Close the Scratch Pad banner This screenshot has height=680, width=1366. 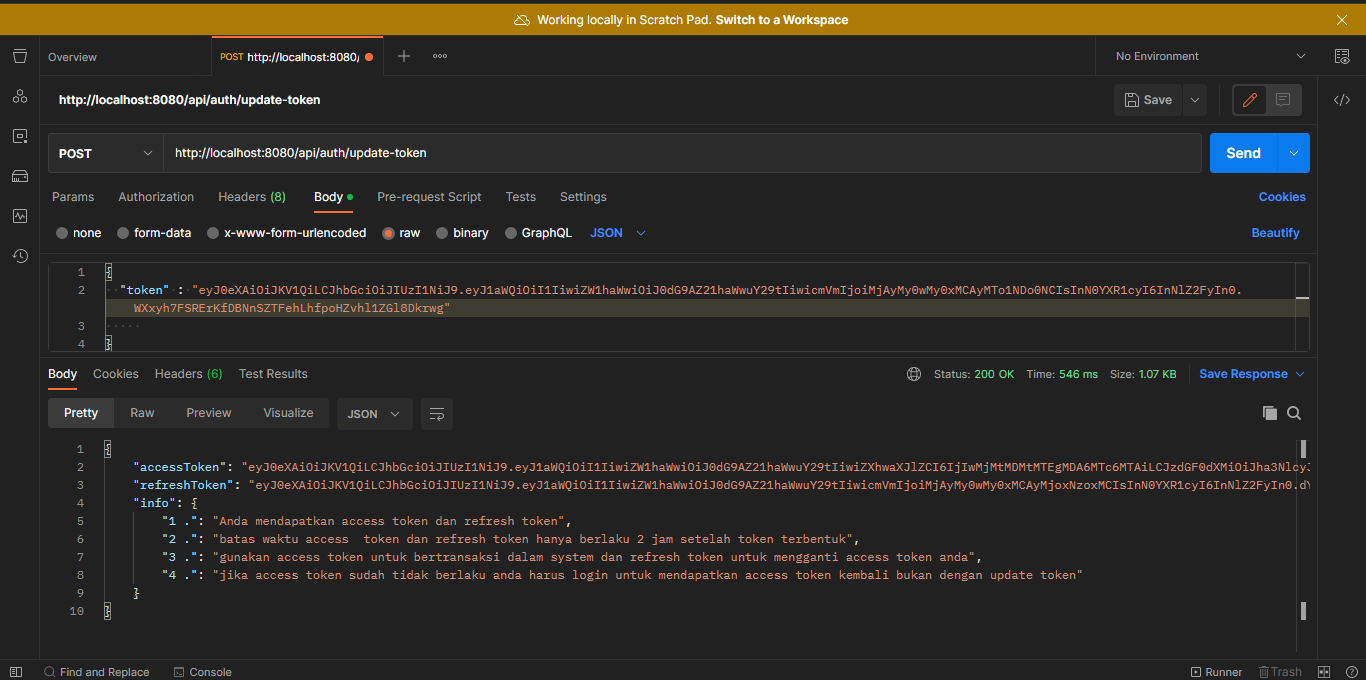tap(1342, 19)
